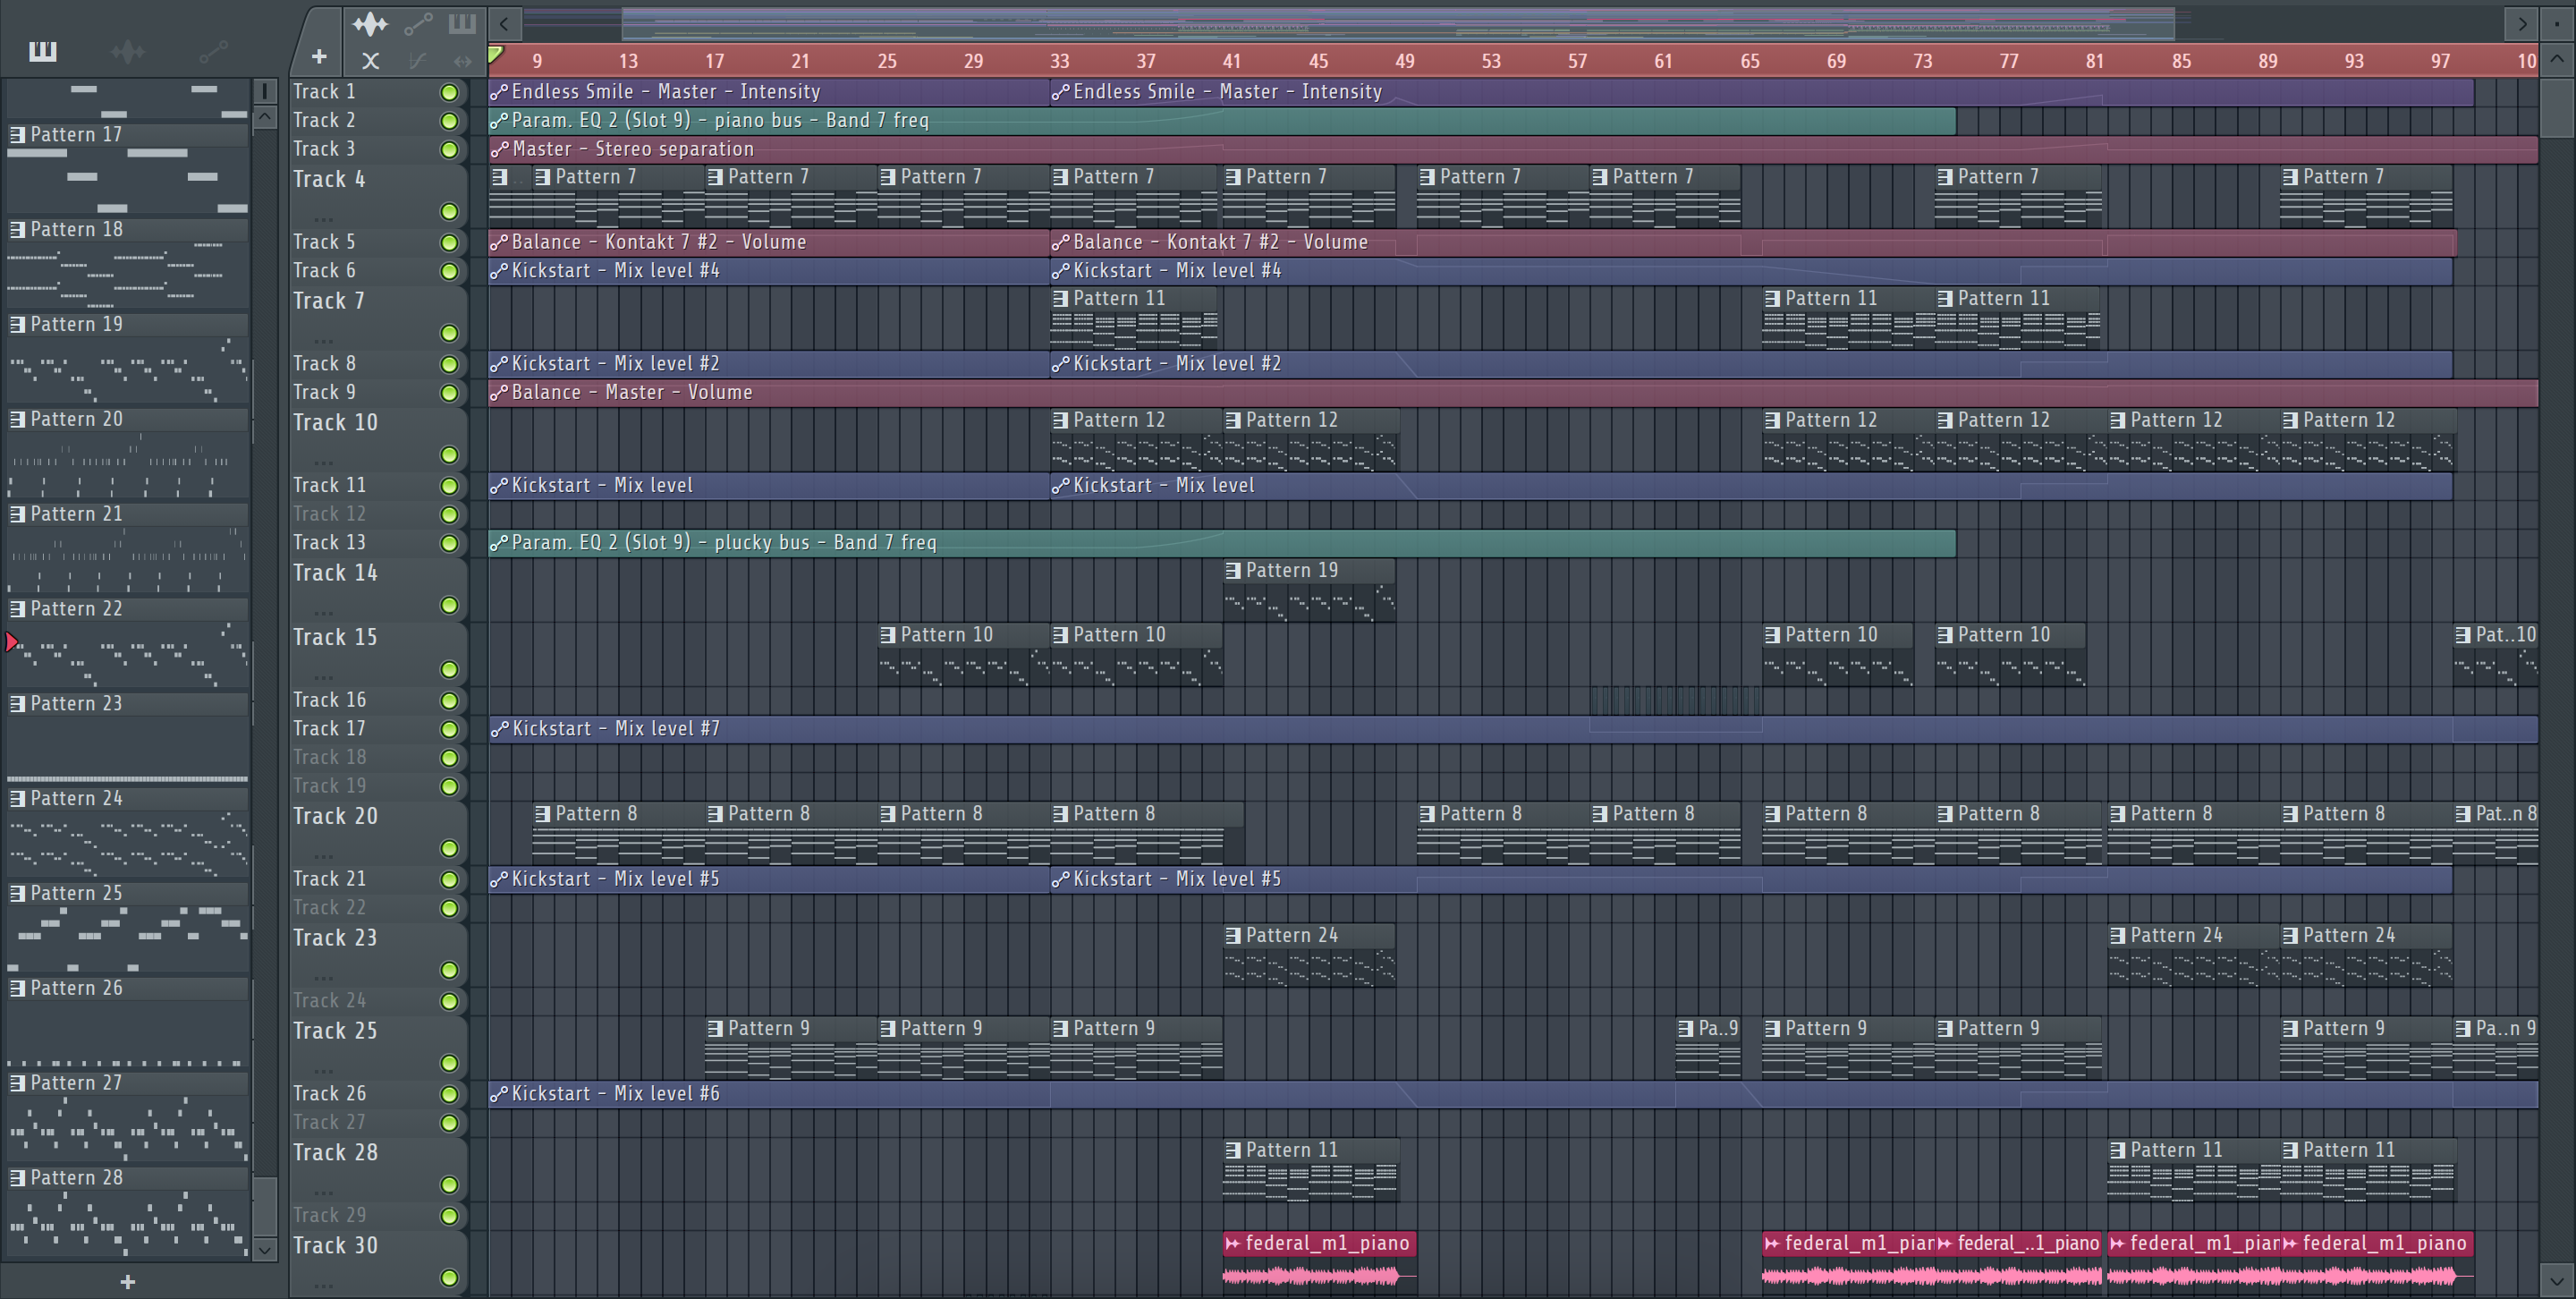Open clip menu of first Pattern 10 on Track 15

coord(888,635)
